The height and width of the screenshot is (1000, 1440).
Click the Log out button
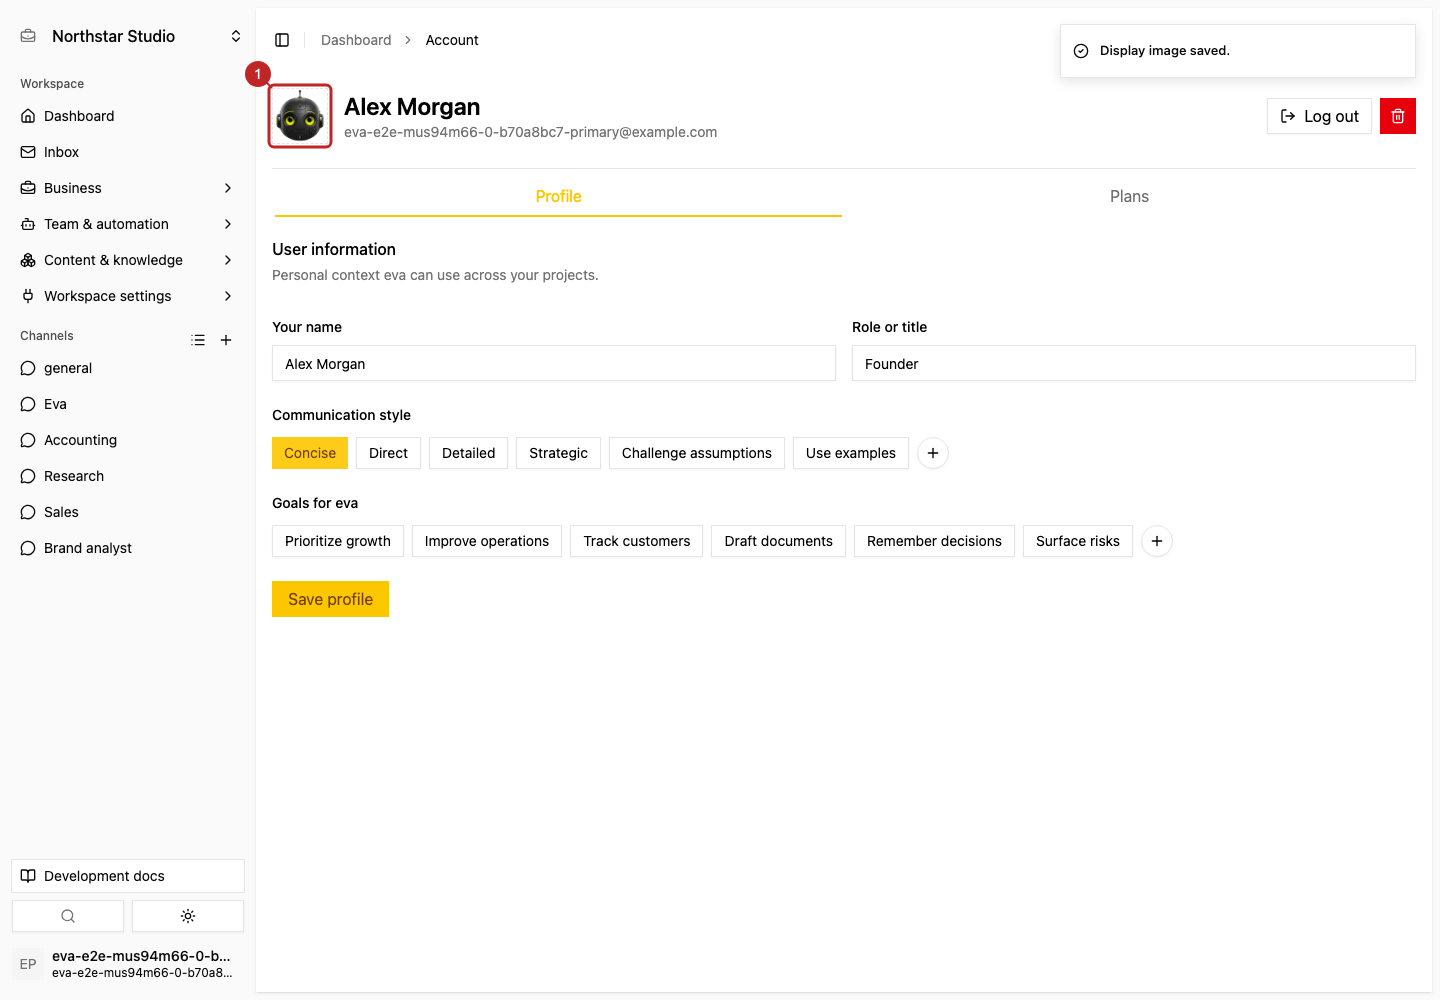[x=1319, y=116]
